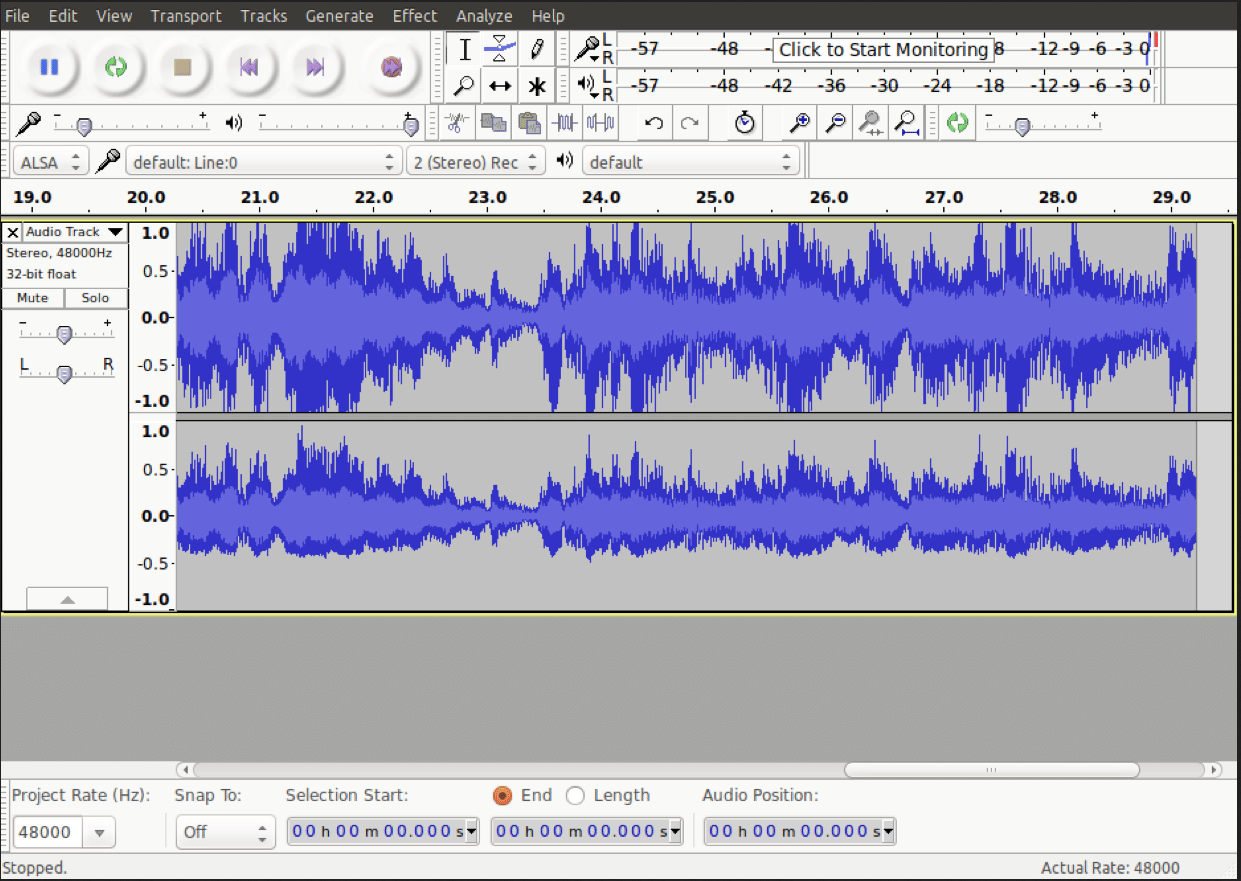Open the ALSA audio host dropdown
Image resolution: width=1241 pixels, height=881 pixels.
[51, 162]
